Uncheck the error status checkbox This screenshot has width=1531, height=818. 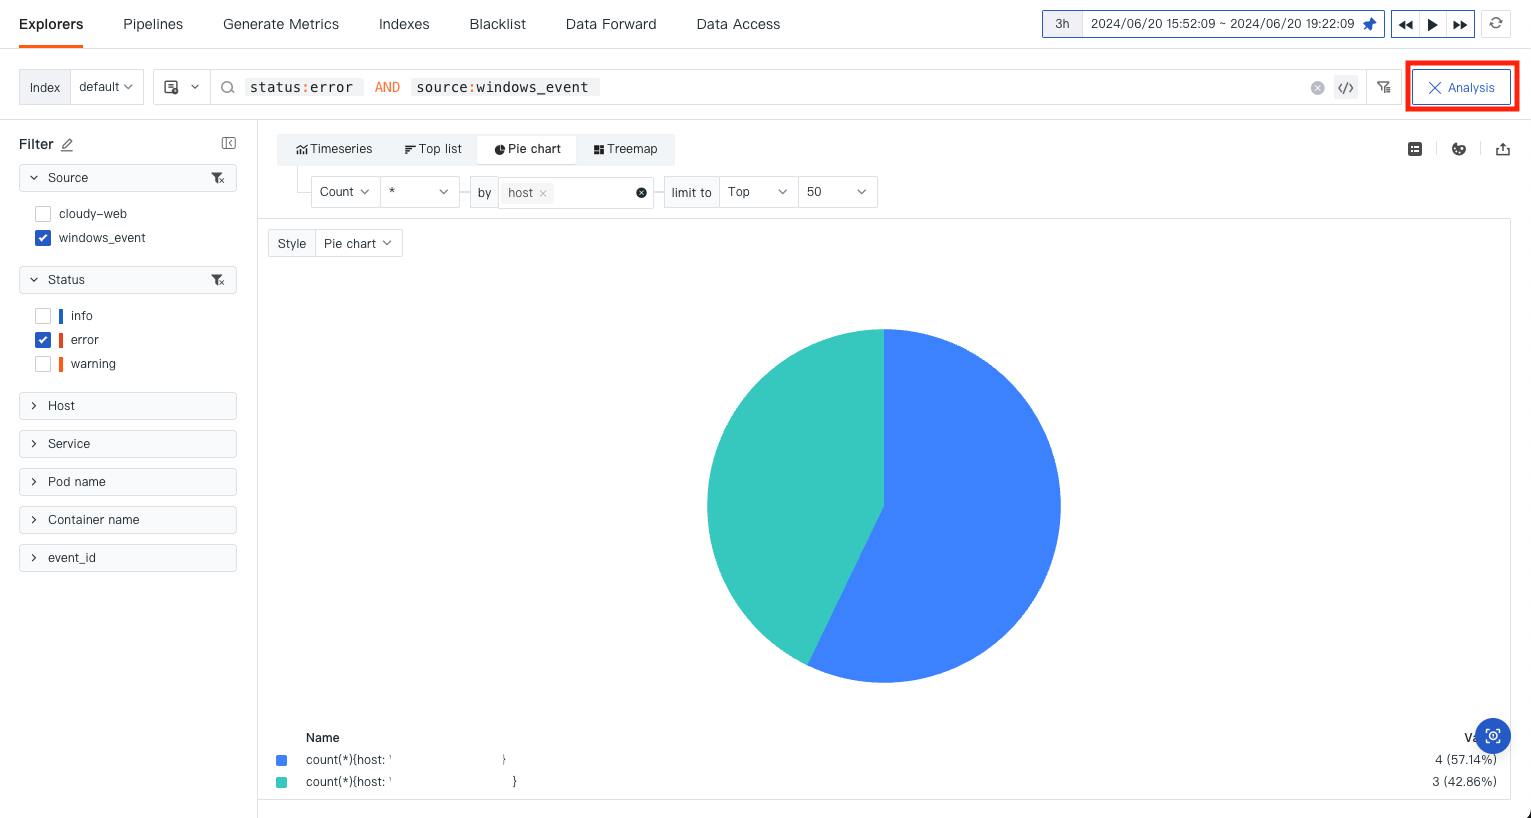43,340
